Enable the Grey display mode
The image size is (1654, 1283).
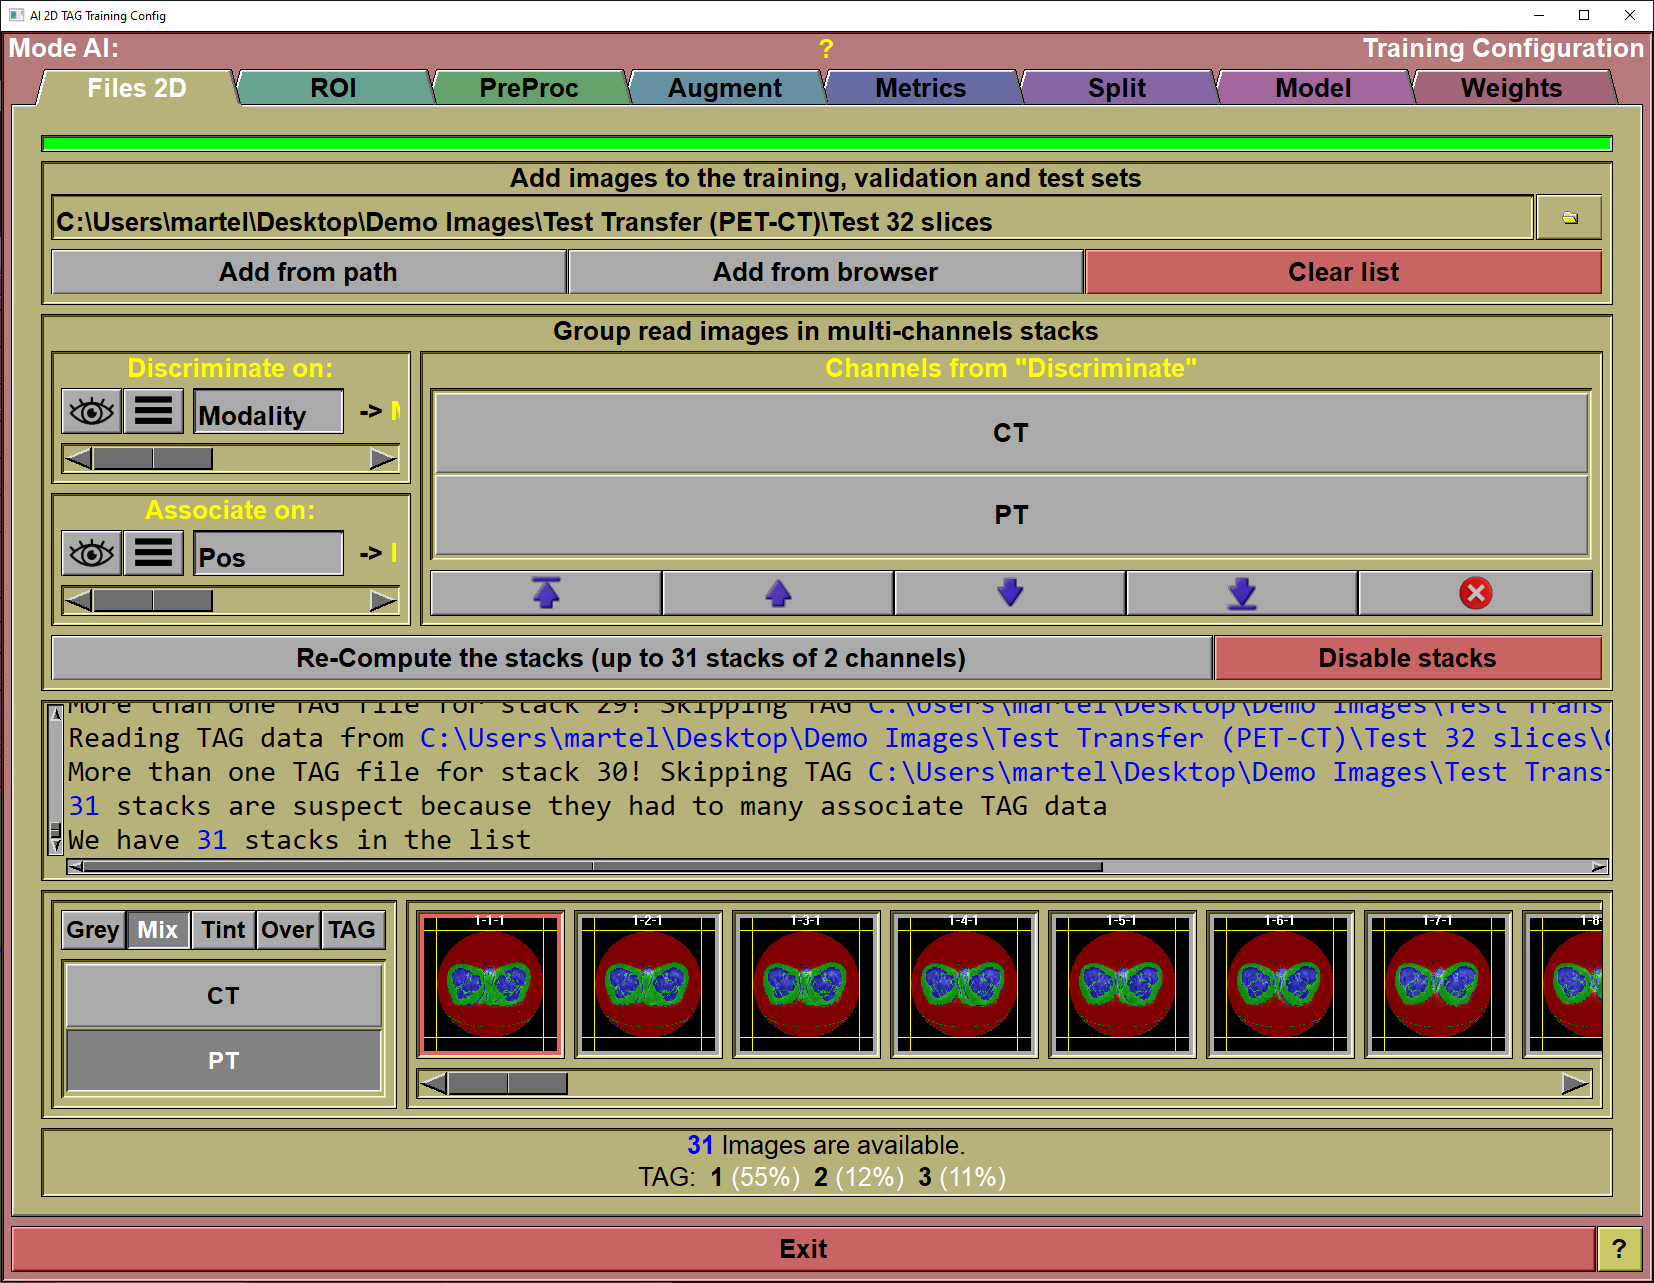[93, 930]
